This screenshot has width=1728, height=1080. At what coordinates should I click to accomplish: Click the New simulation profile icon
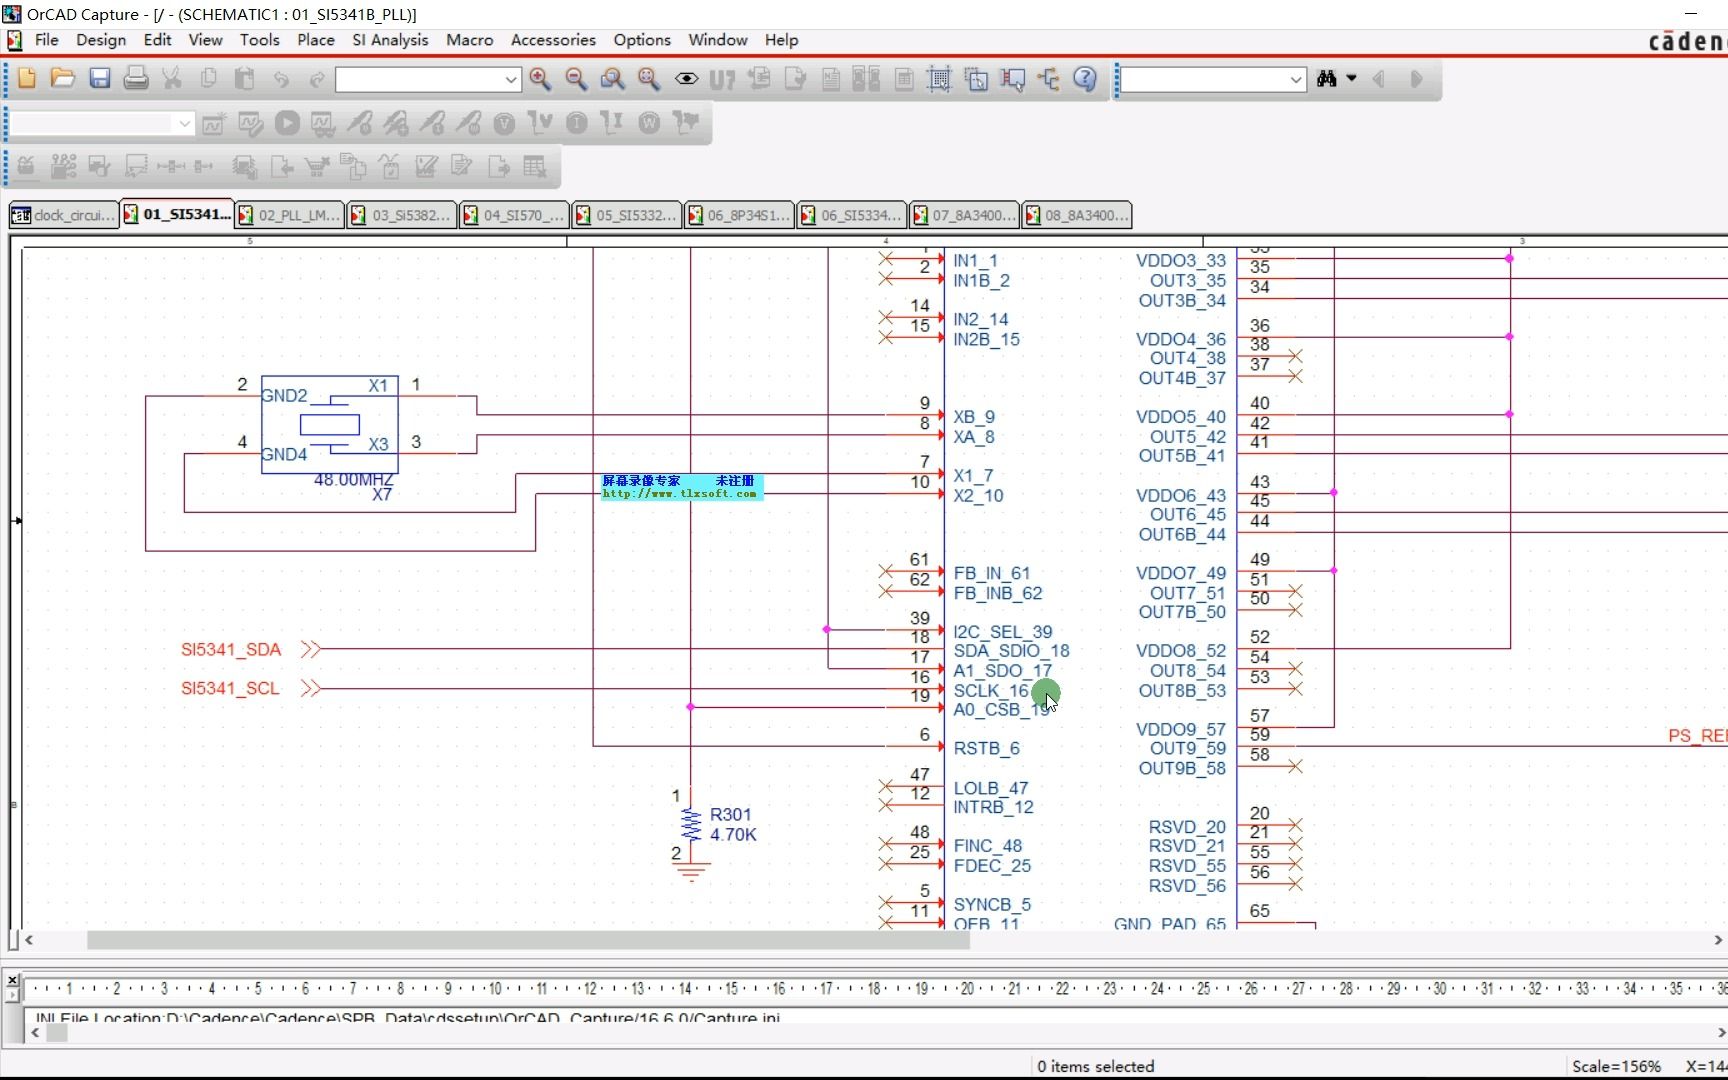[214, 123]
